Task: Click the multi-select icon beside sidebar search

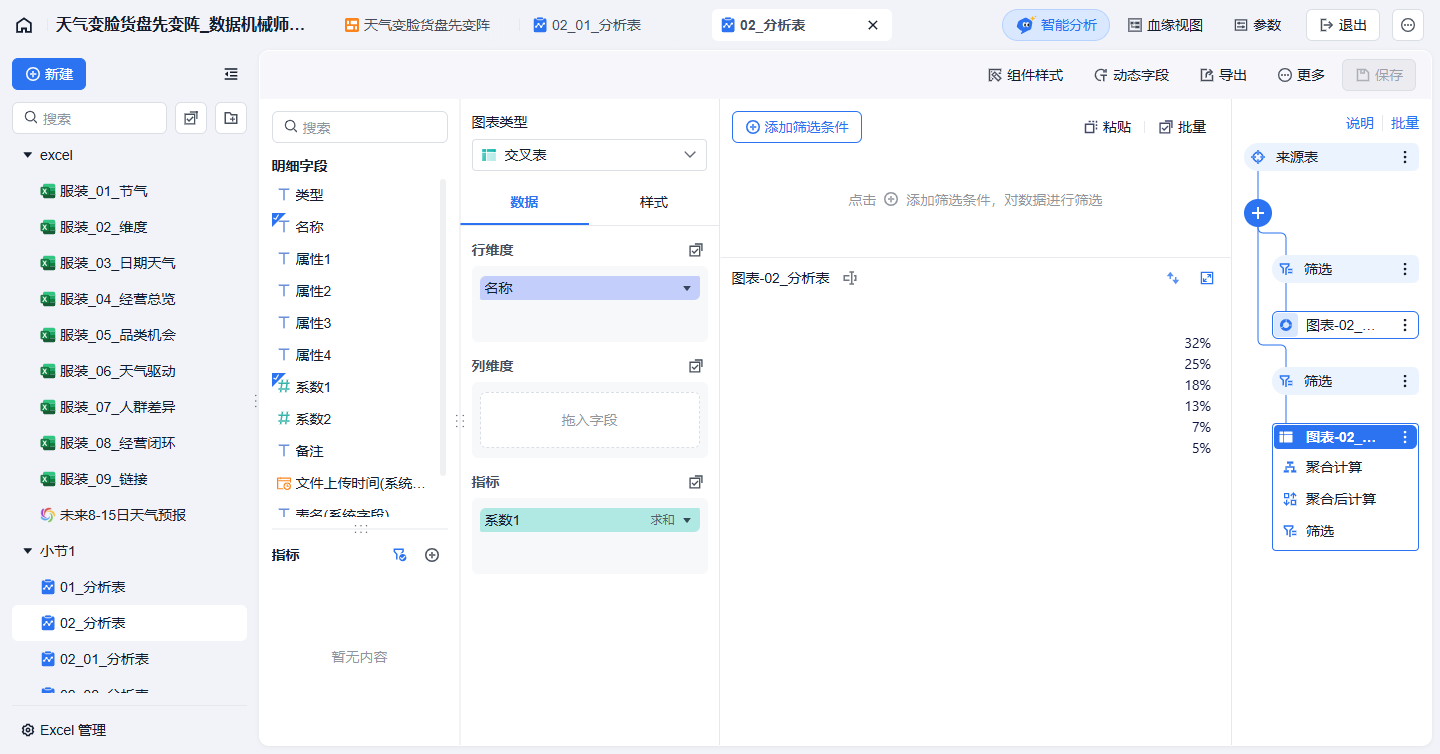Action: [191, 118]
